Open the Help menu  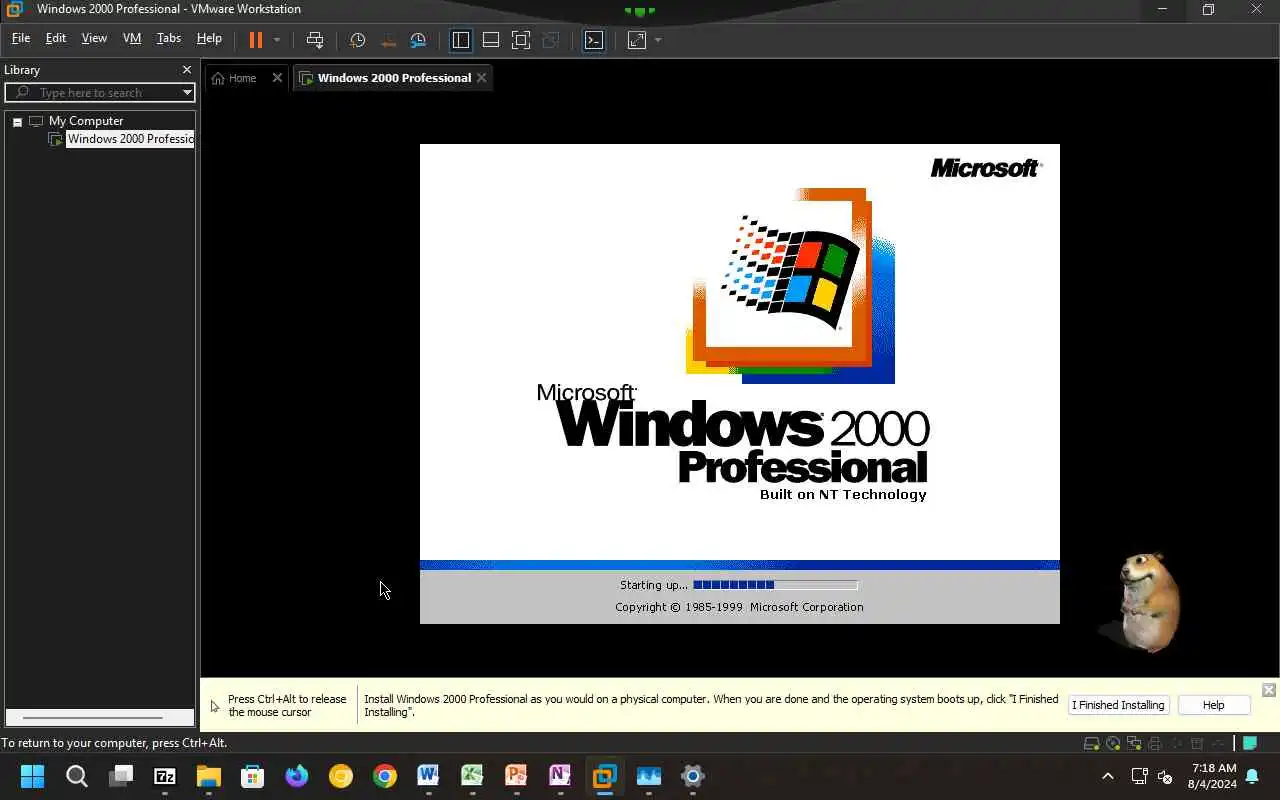click(x=209, y=38)
